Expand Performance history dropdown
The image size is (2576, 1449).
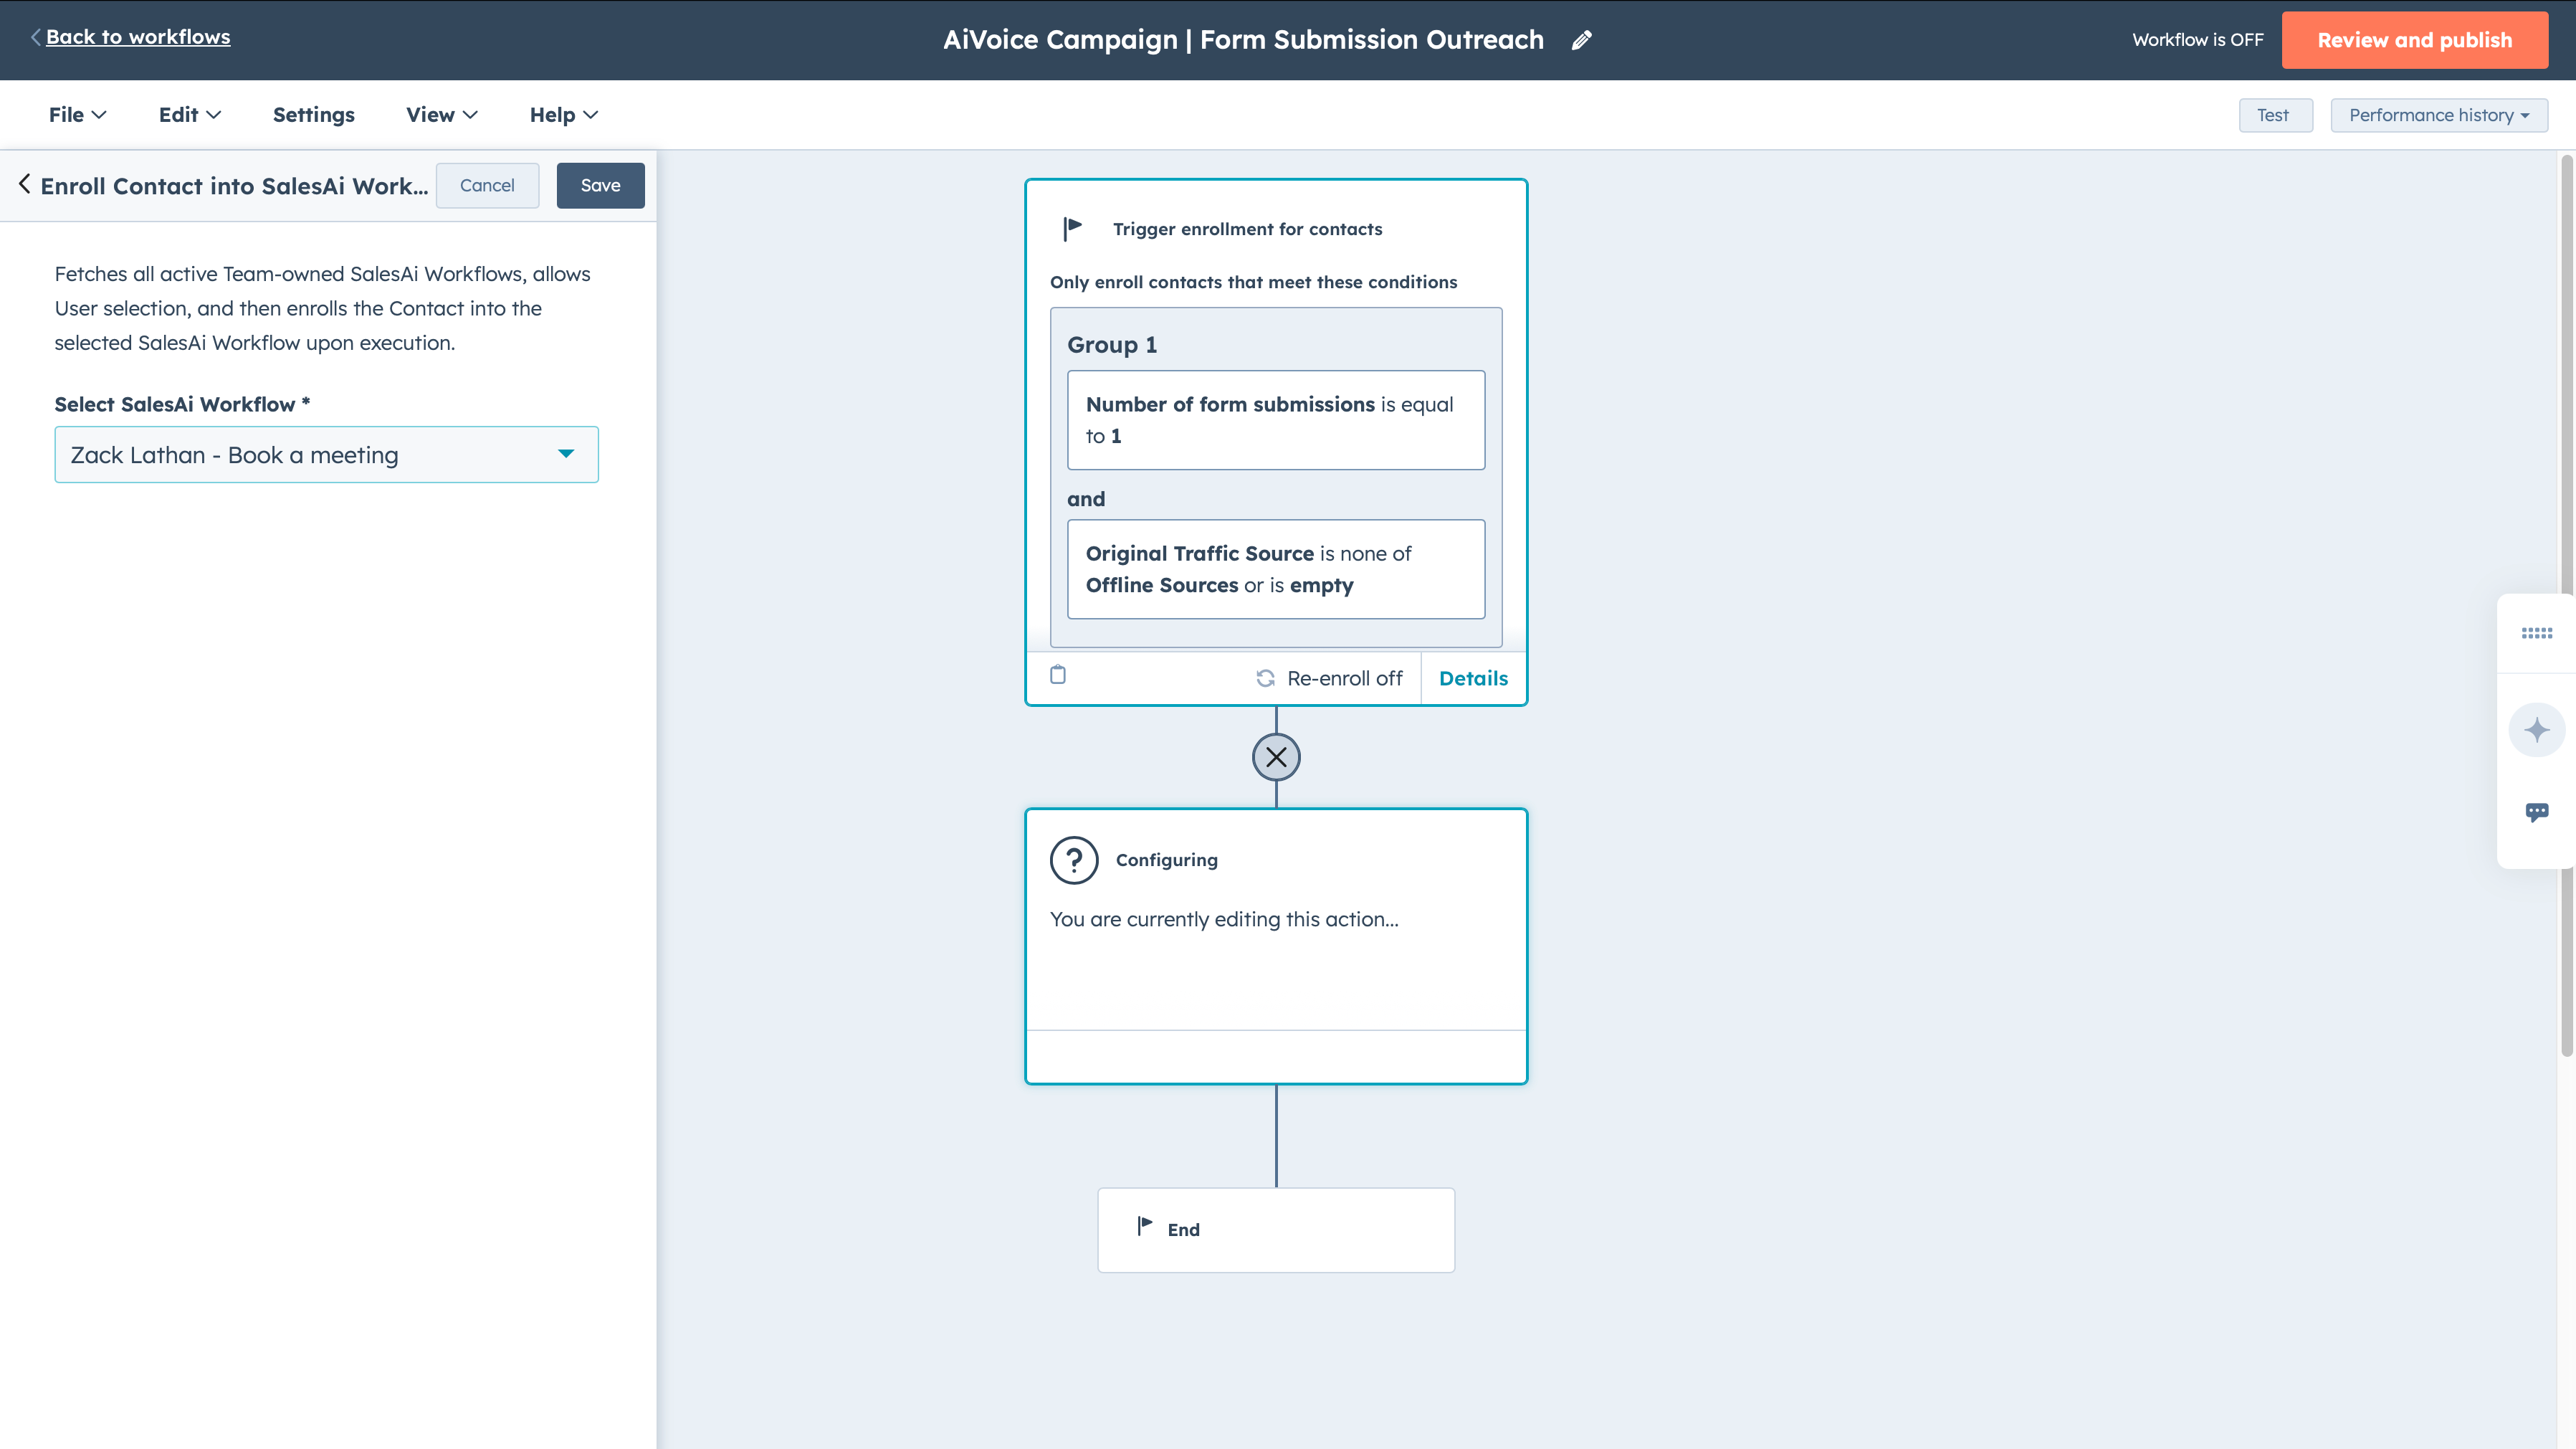(2438, 115)
